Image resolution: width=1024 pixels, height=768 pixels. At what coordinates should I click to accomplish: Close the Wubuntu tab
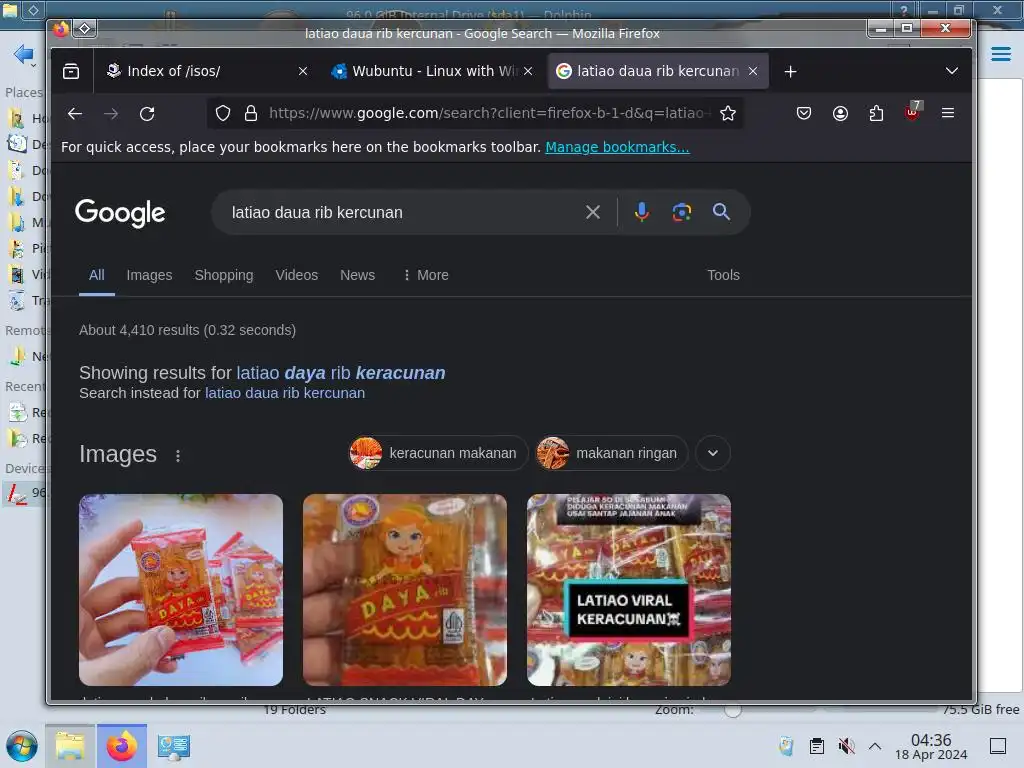(528, 71)
